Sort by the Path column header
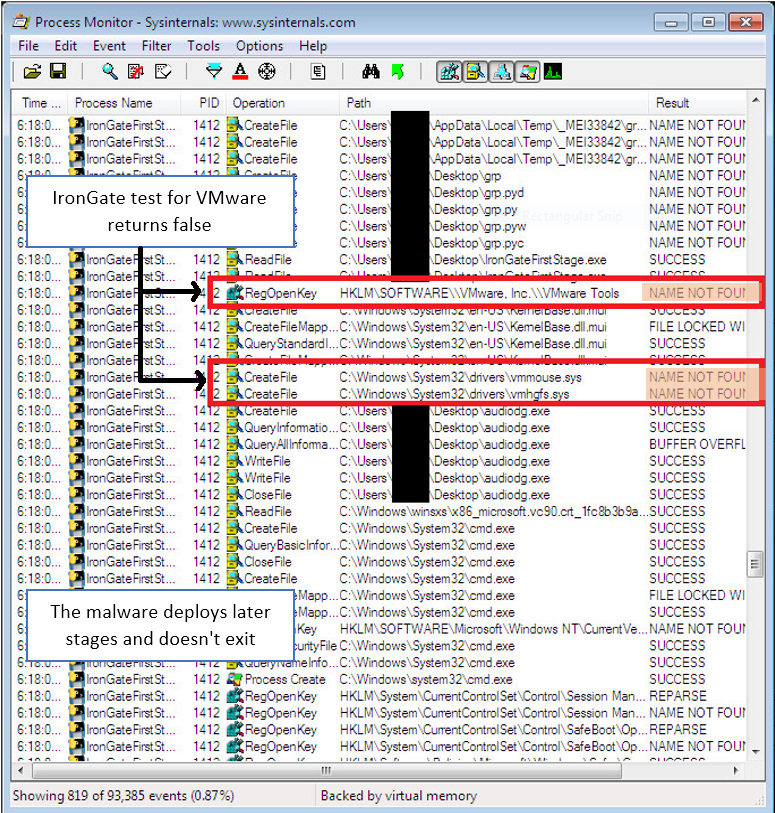The width and height of the screenshot is (775, 813). click(494, 103)
